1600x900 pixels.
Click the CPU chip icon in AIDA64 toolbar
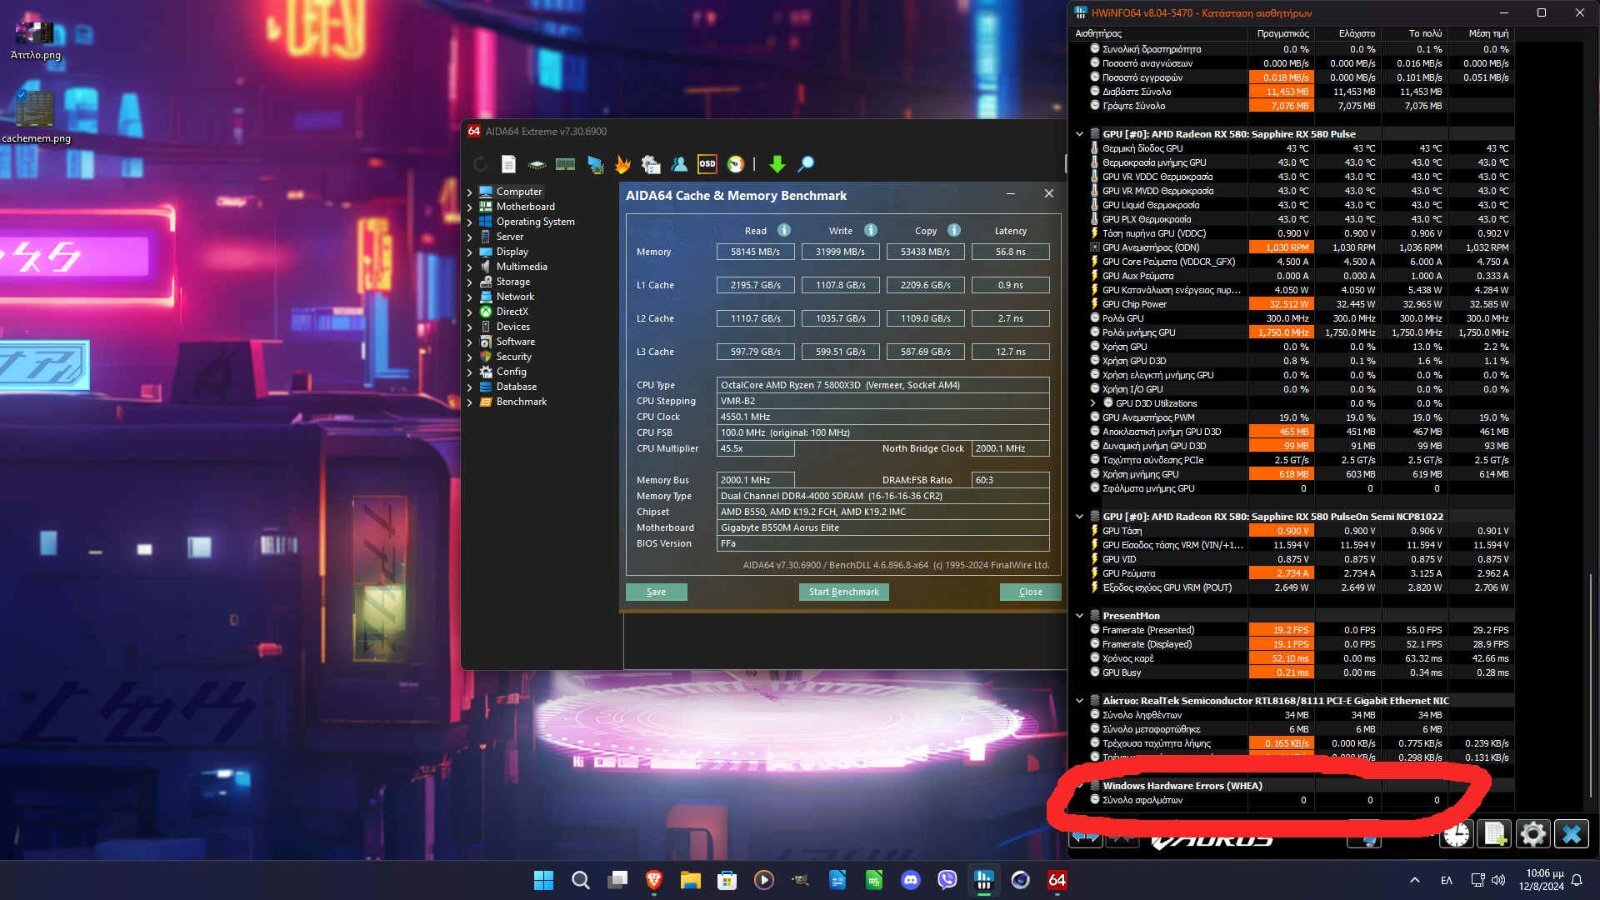537,164
